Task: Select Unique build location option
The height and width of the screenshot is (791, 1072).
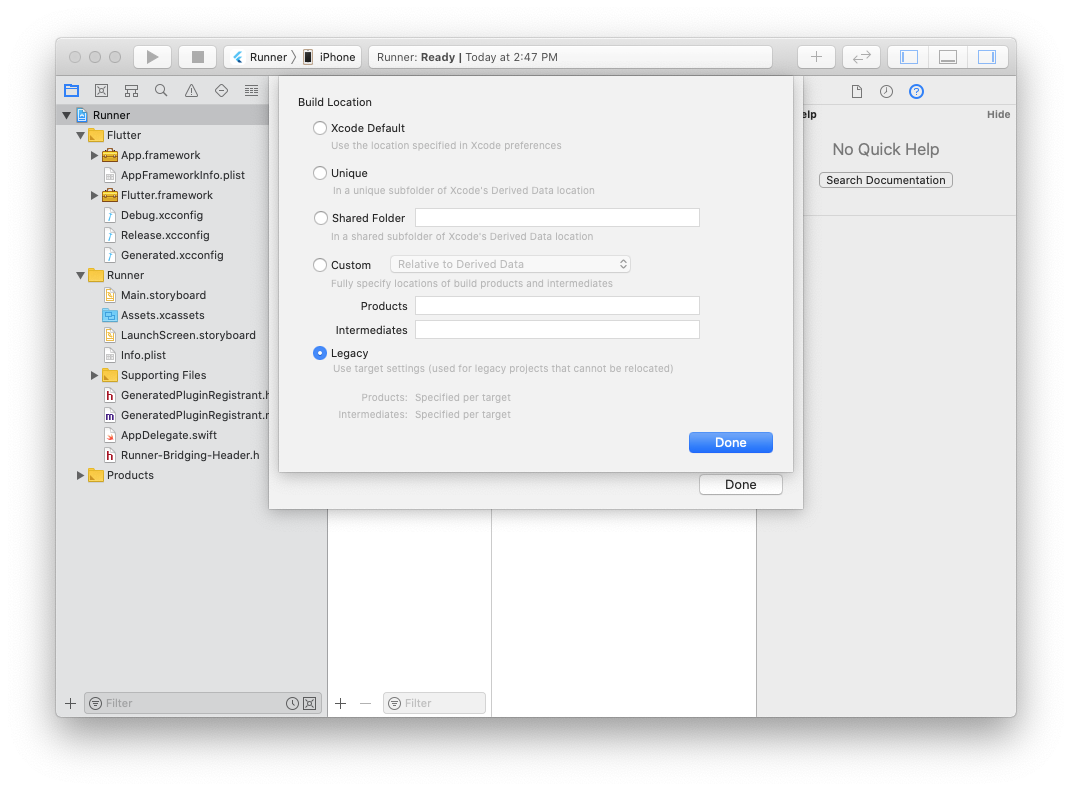Action: point(319,173)
